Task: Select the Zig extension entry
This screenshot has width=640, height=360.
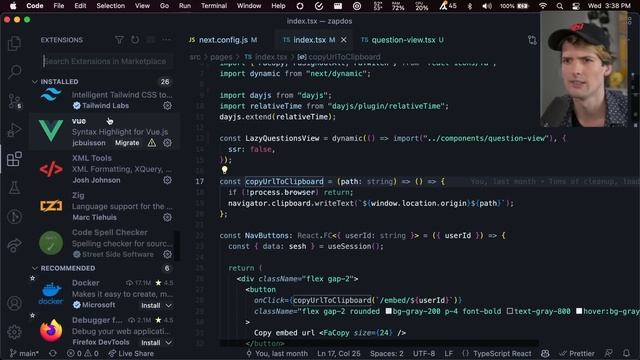Action: pos(104,206)
